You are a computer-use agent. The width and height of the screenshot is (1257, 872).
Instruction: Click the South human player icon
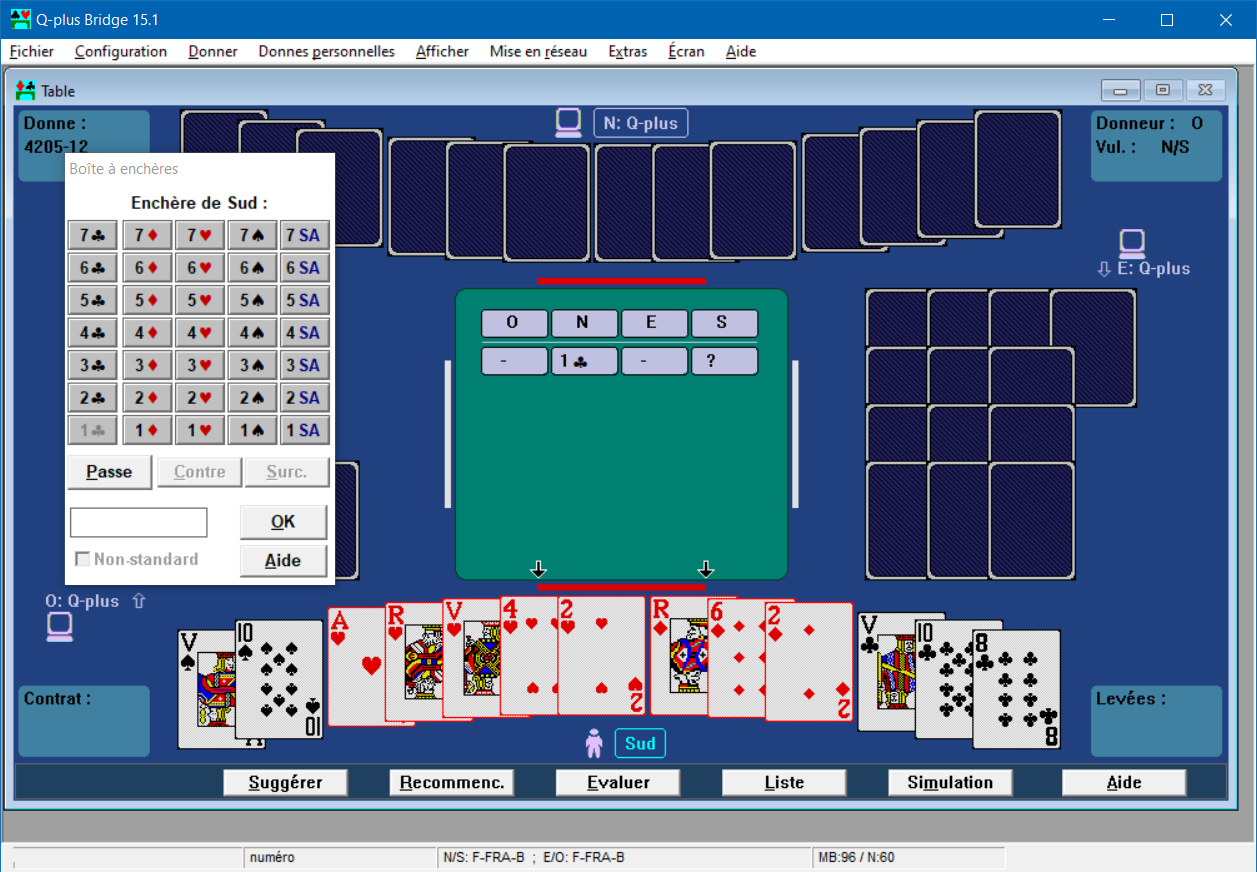point(594,743)
